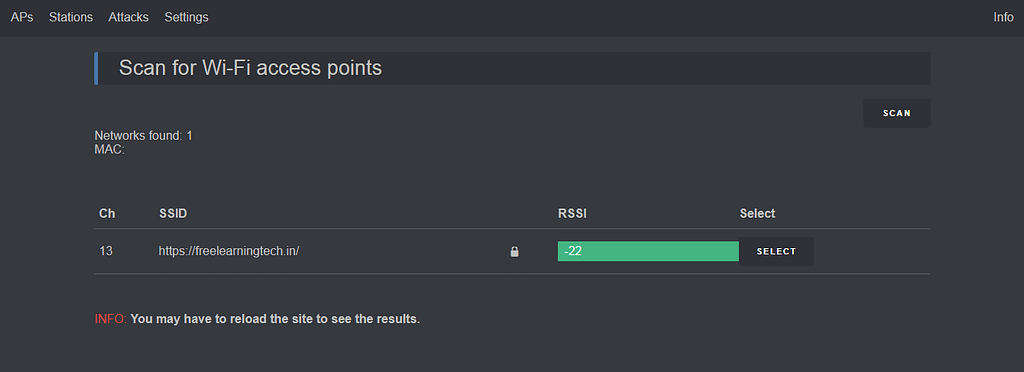This screenshot has height=372, width=1024.
Task: Click the Ch column header
Action: click(107, 213)
